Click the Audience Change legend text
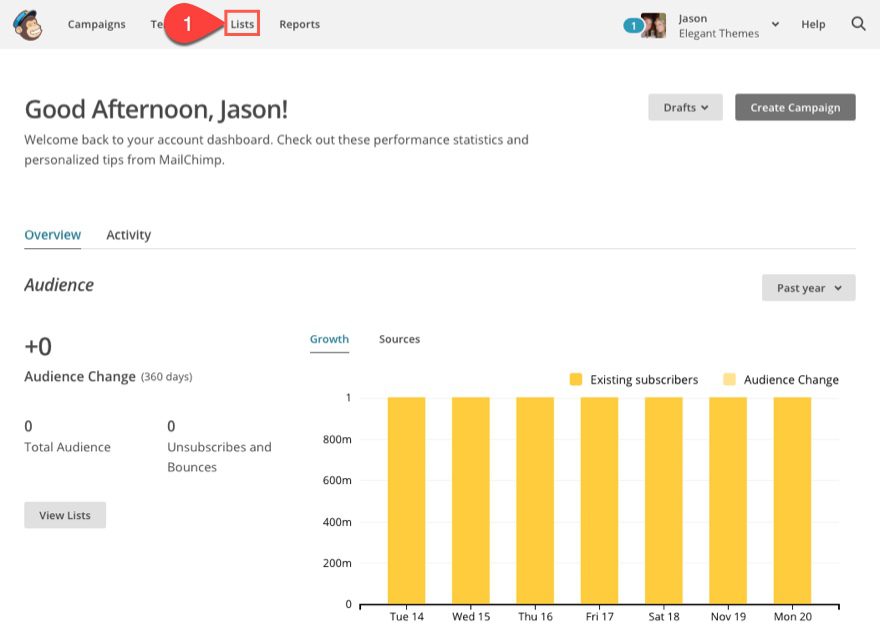880x643 pixels. click(791, 380)
